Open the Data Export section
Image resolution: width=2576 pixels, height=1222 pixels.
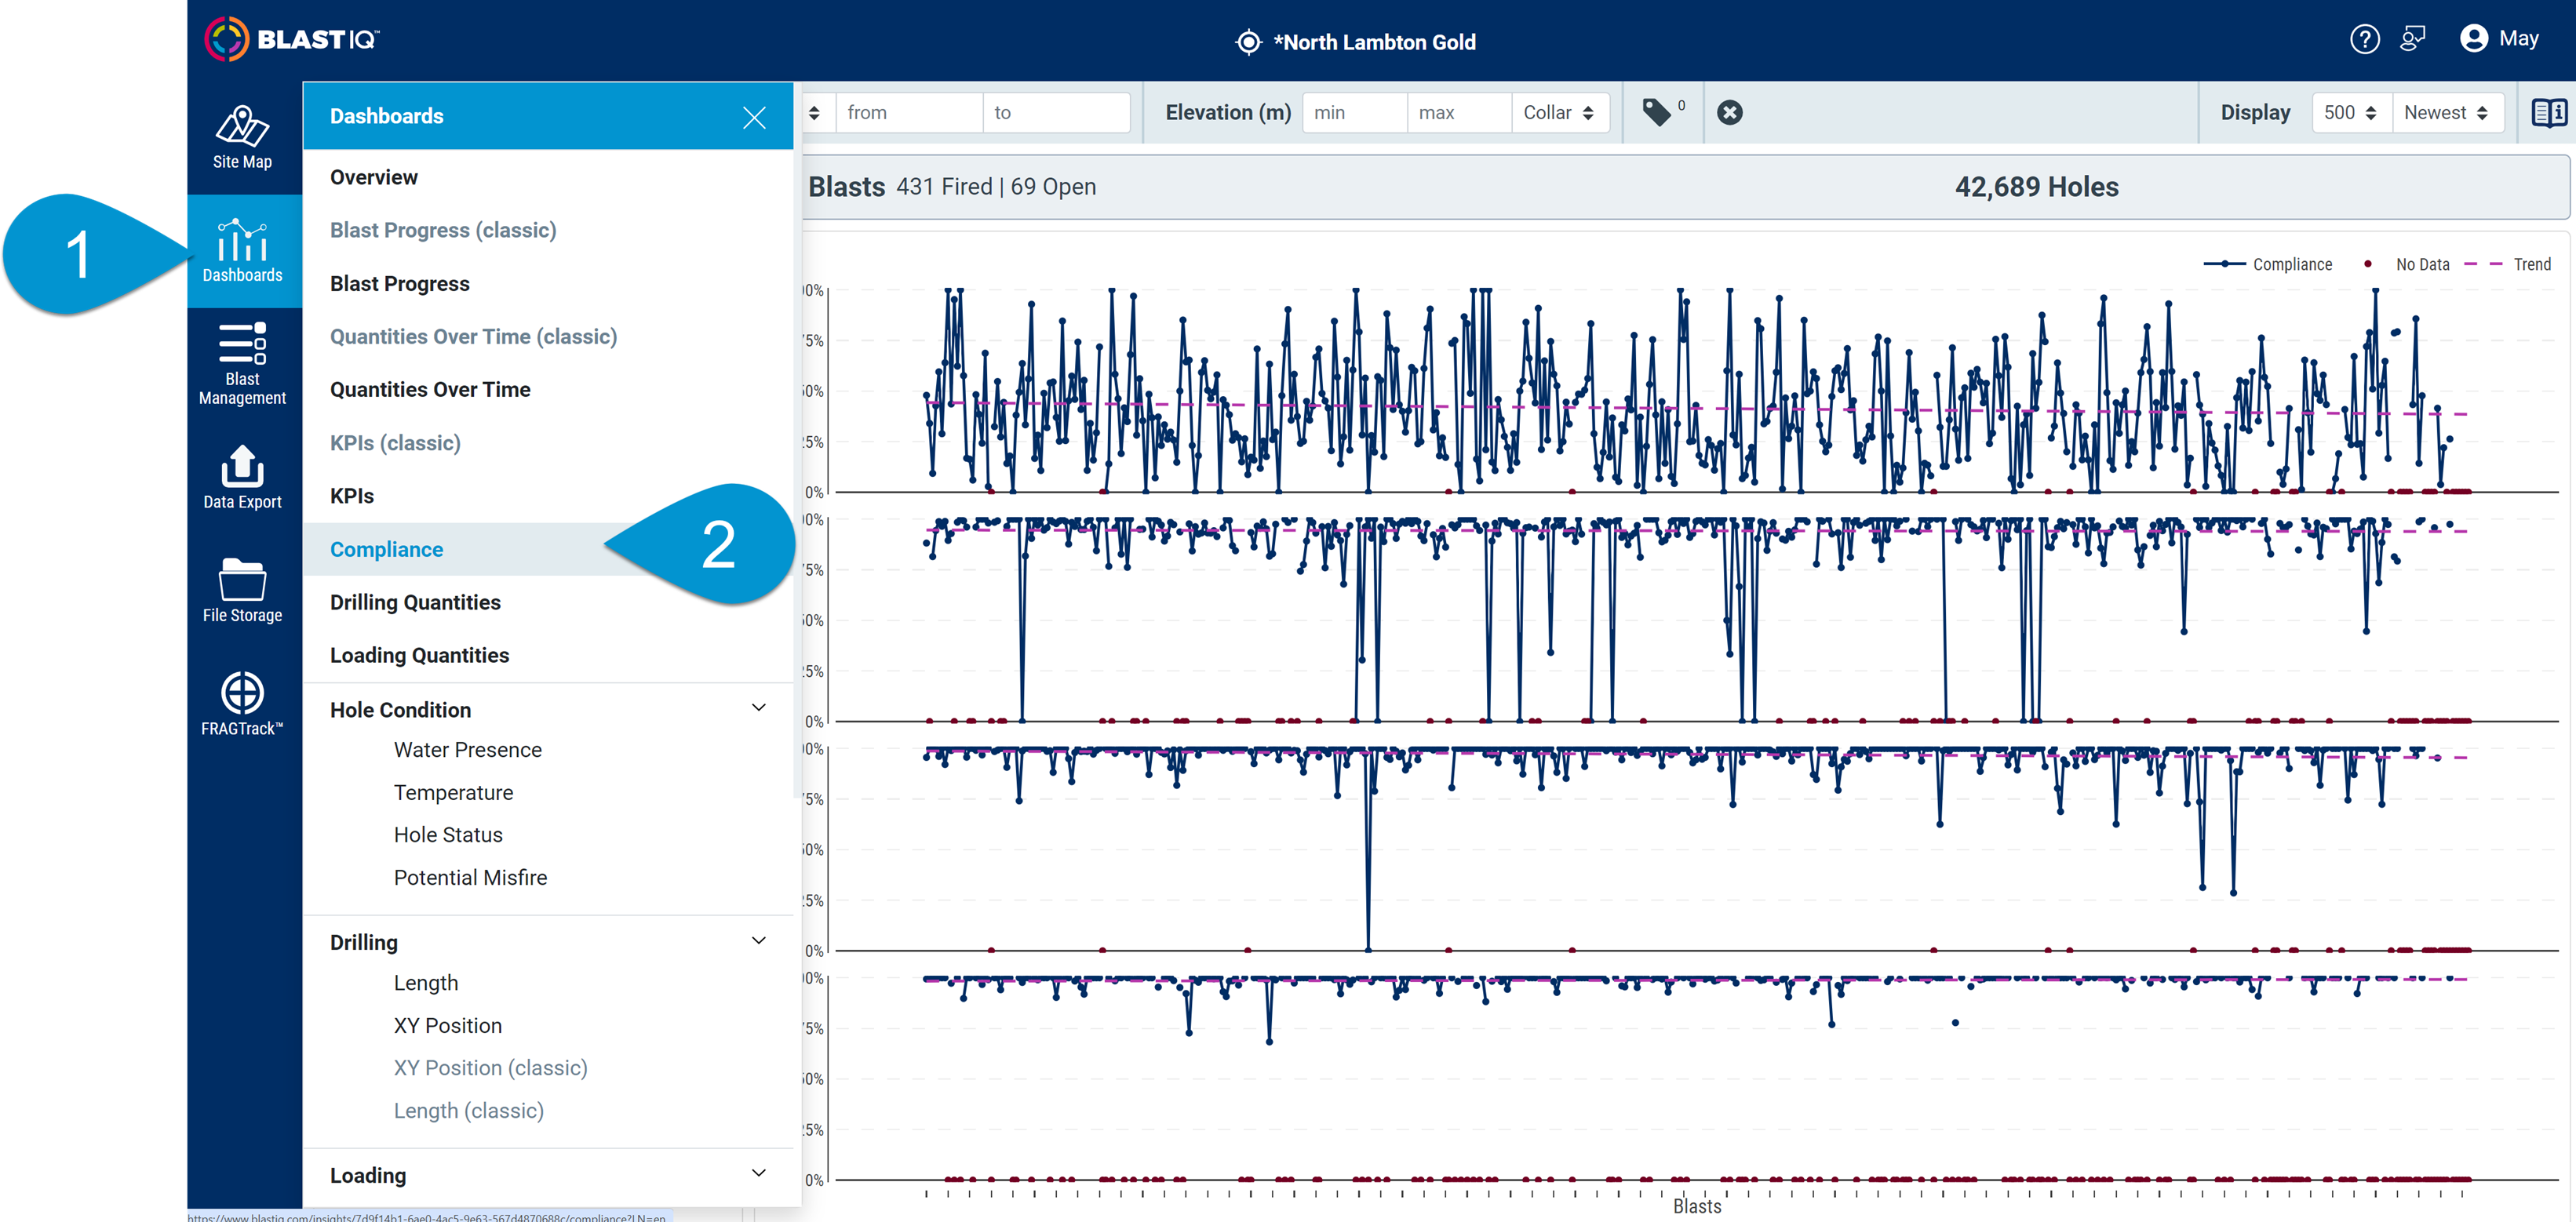pos(242,478)
